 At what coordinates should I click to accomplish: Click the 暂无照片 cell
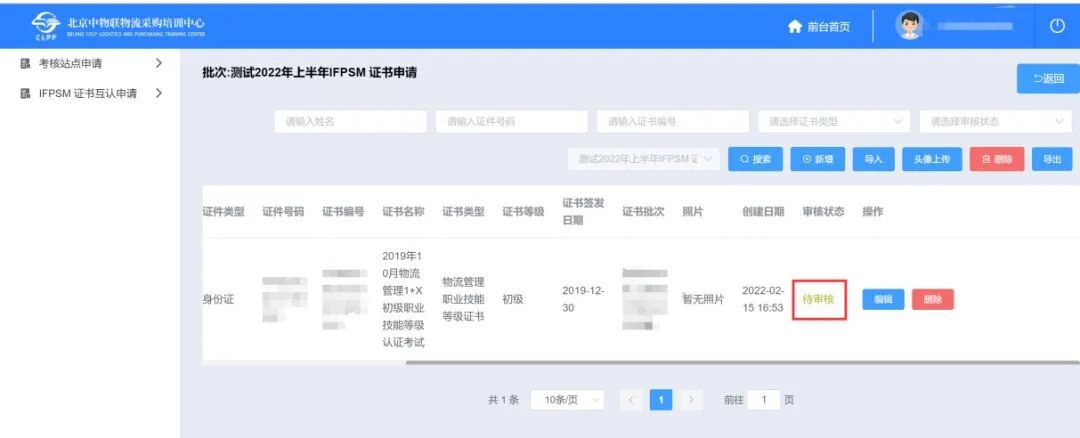(x=703, y=300)
